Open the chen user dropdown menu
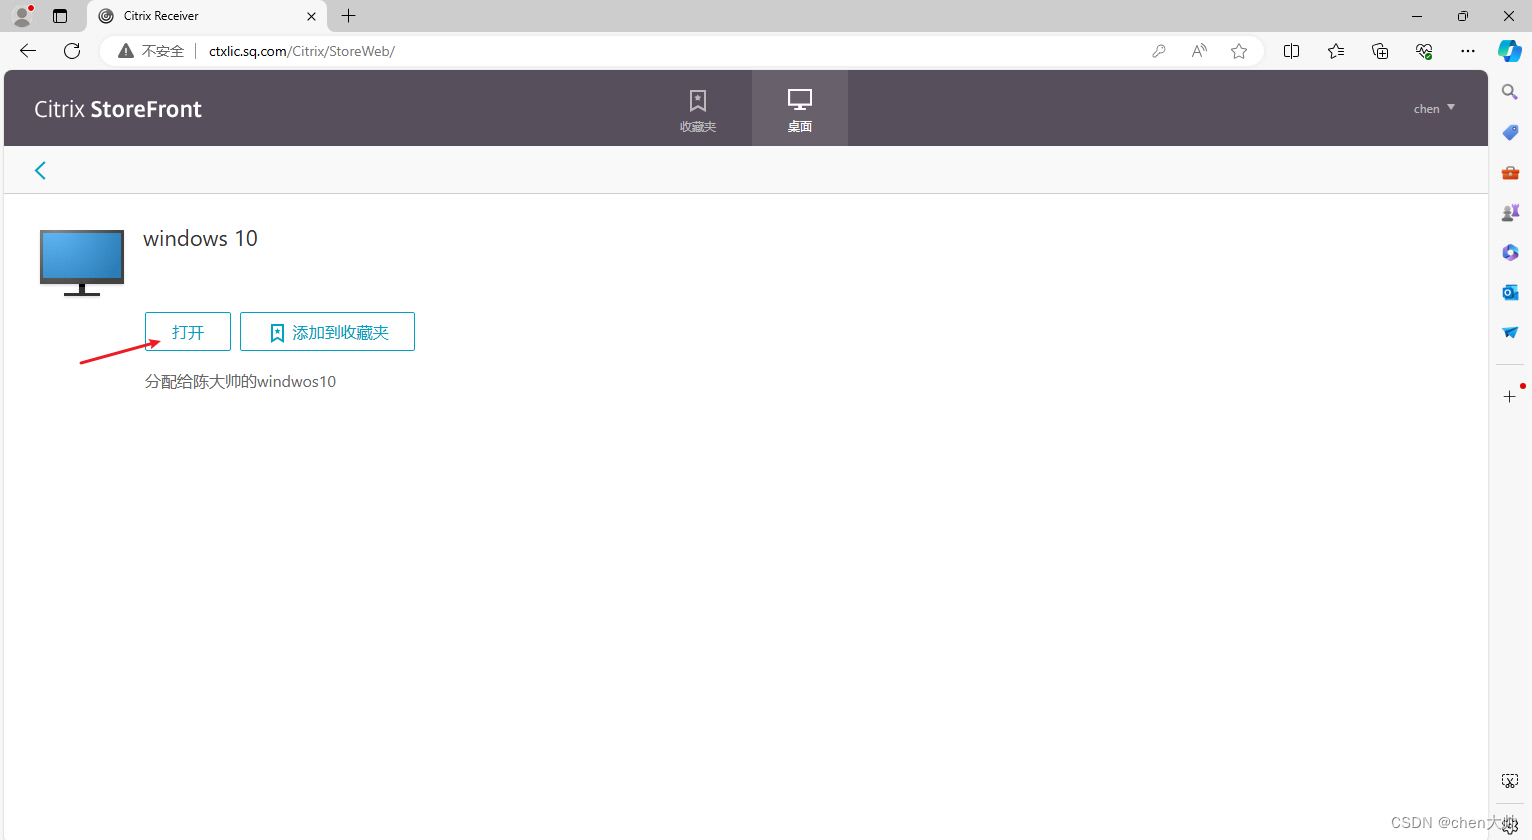 click(1434, 108)
